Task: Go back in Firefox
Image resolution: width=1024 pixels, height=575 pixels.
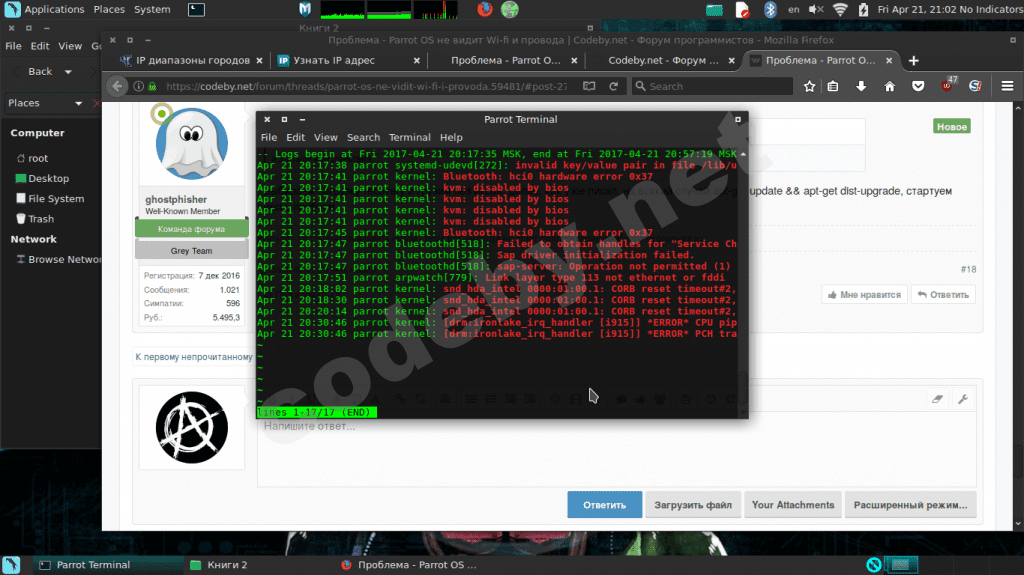Action: 117,86
